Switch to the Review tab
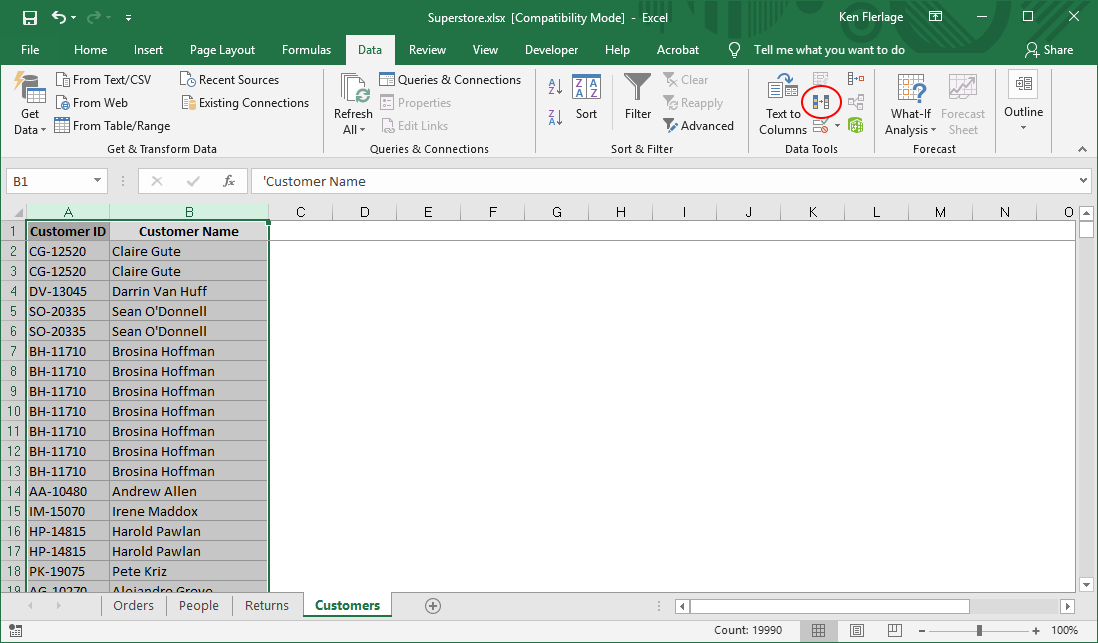The height and width of the screenshot is (643, 1098). tap(427, 50)
